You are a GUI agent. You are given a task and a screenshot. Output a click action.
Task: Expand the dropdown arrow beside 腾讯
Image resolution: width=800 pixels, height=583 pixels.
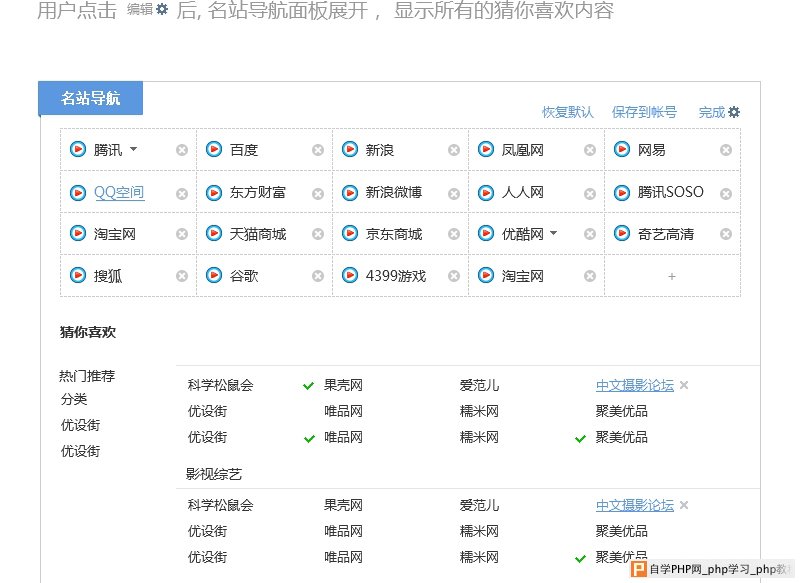pyautogui.click(x=133, y=149)
